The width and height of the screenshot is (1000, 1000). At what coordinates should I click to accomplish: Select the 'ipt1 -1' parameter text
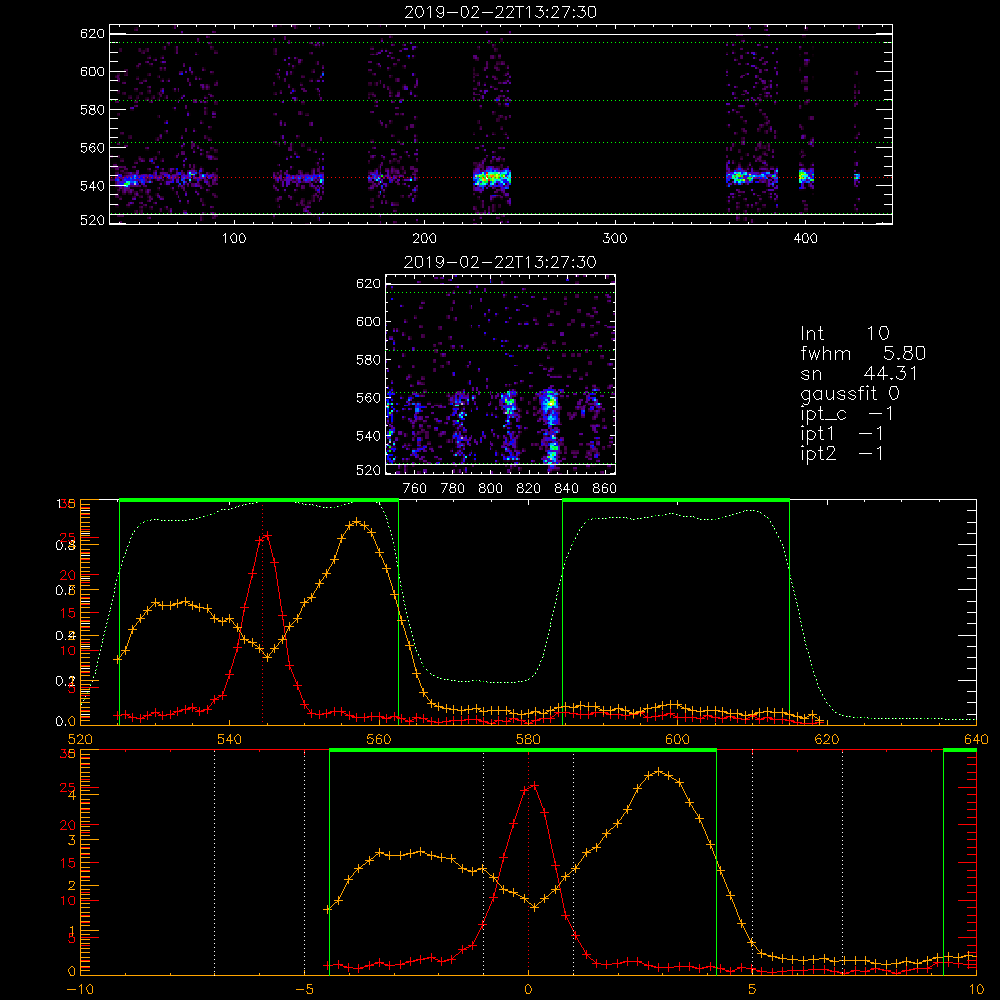(x=842, y=434)
